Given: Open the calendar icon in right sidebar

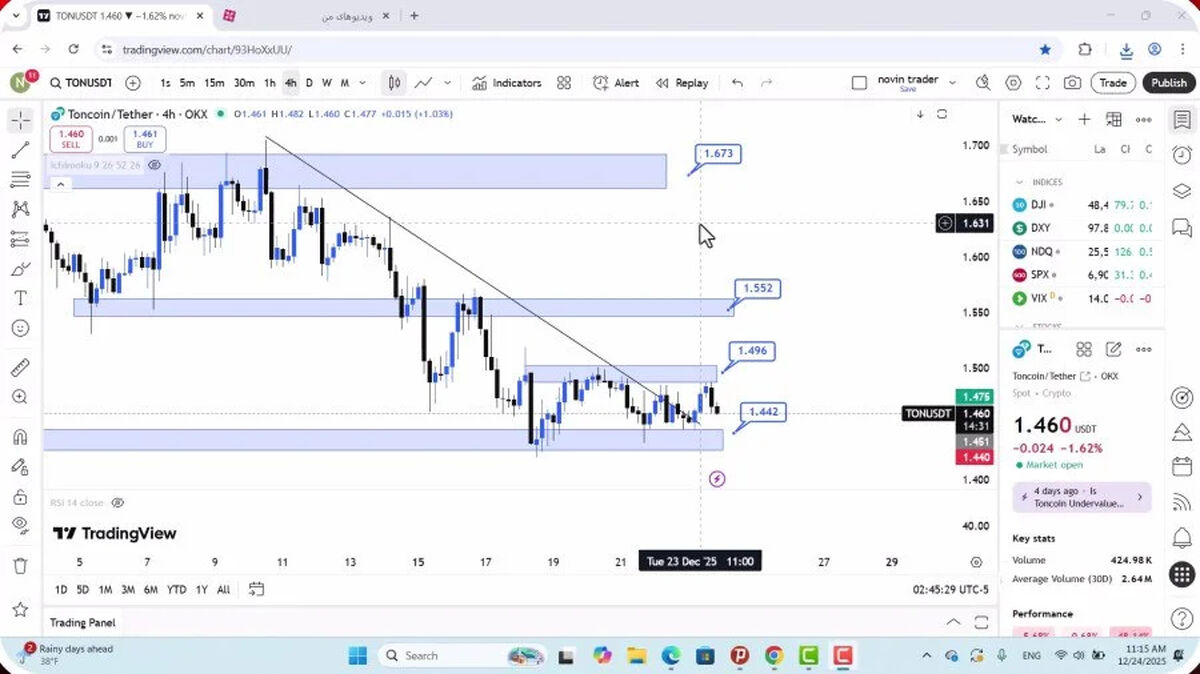Looking at the screenshot, I should point(1182,467).
